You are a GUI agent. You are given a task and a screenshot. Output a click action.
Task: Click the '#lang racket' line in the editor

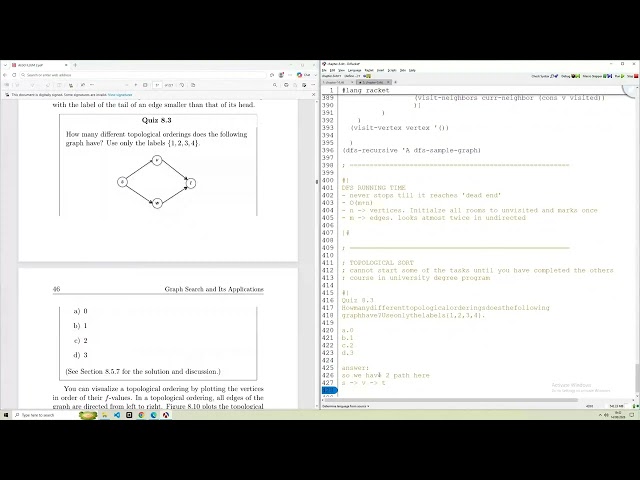[x=366, y=90]
